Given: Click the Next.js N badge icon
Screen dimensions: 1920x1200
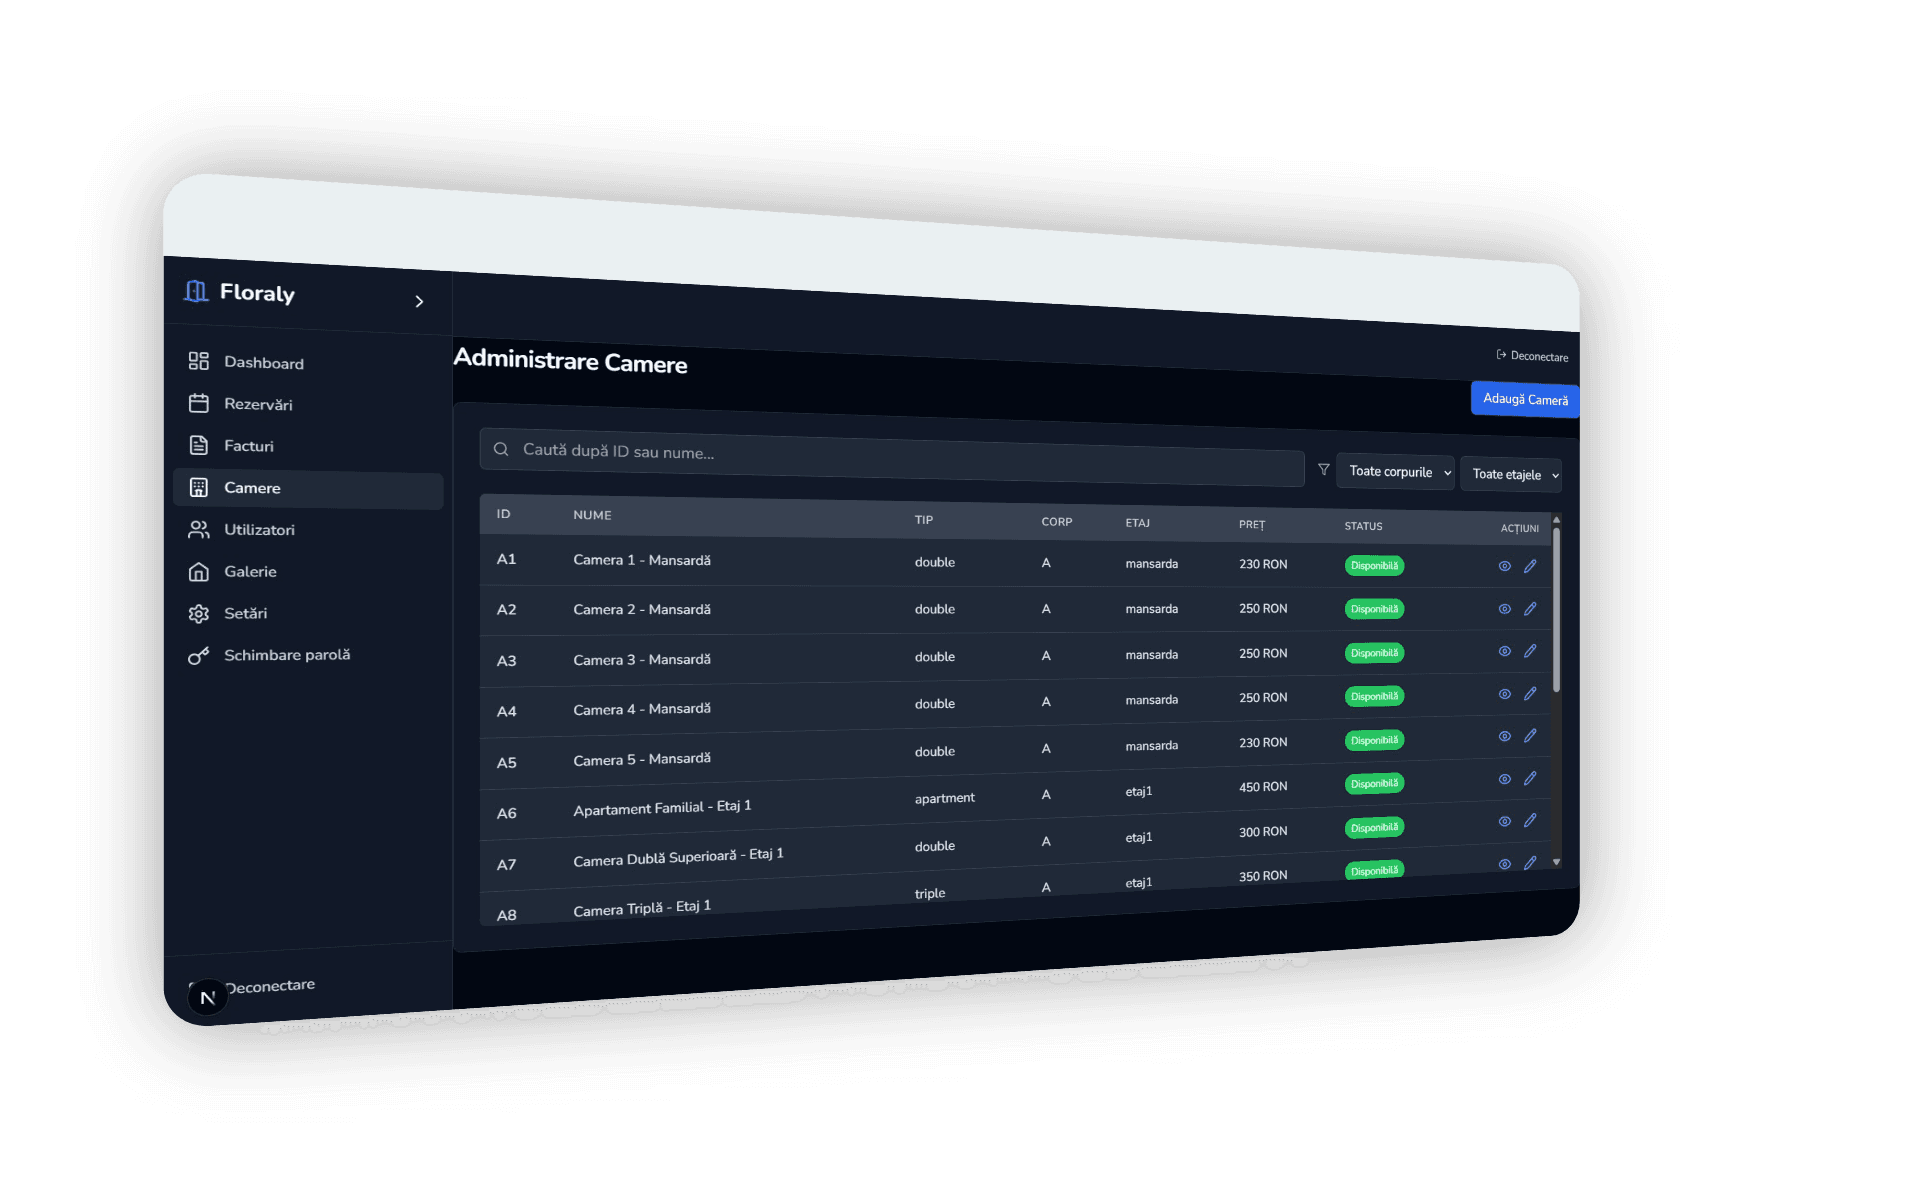Looking at the screenshot, I should click(208, 997).
